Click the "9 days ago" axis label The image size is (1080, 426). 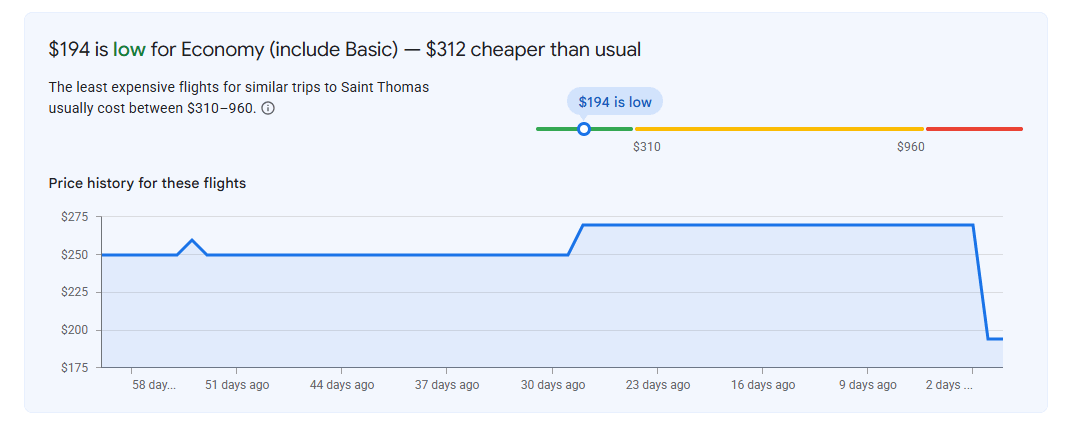point(868,385)
